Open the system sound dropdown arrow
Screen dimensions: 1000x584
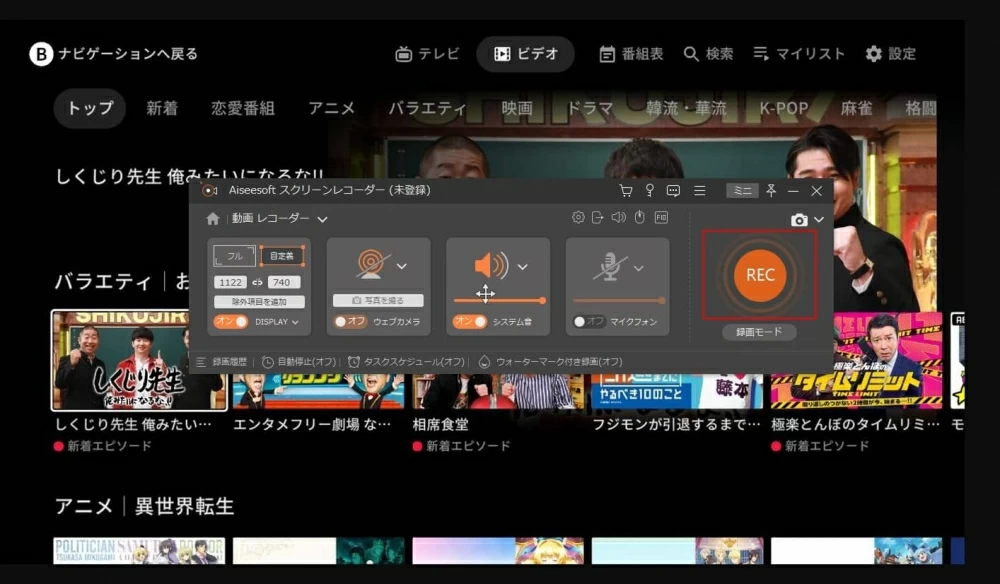tap(522, 267)
